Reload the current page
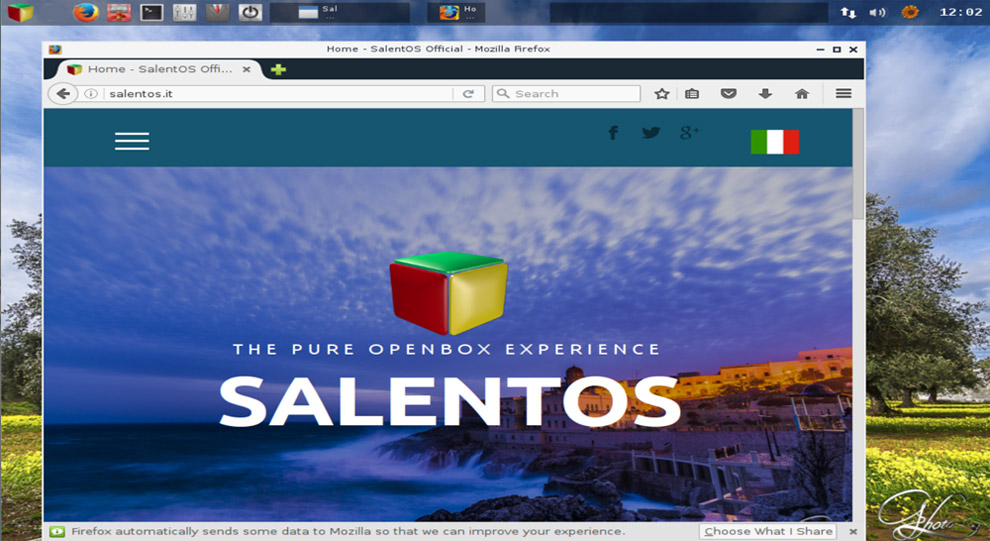This screenshot has width=990, height=541. click(468, 93)
